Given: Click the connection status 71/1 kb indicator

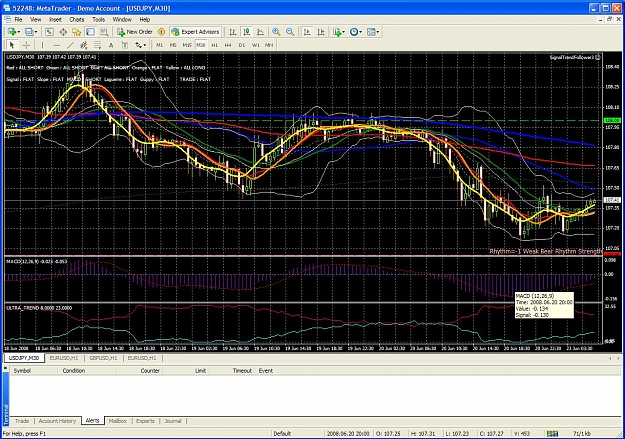Looking at the screenshot, I should pyautogui.click(x=582, y=433).
